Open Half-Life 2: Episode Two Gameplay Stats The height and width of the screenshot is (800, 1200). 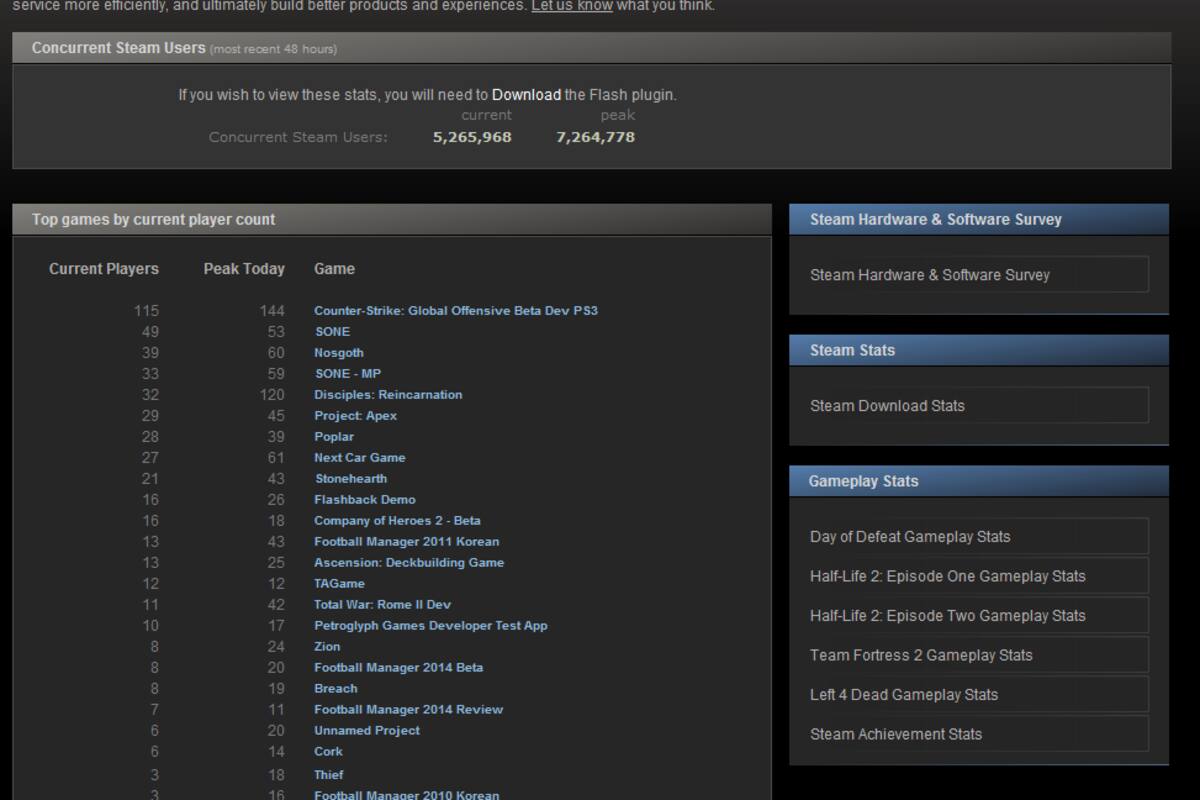coord(979,616)
